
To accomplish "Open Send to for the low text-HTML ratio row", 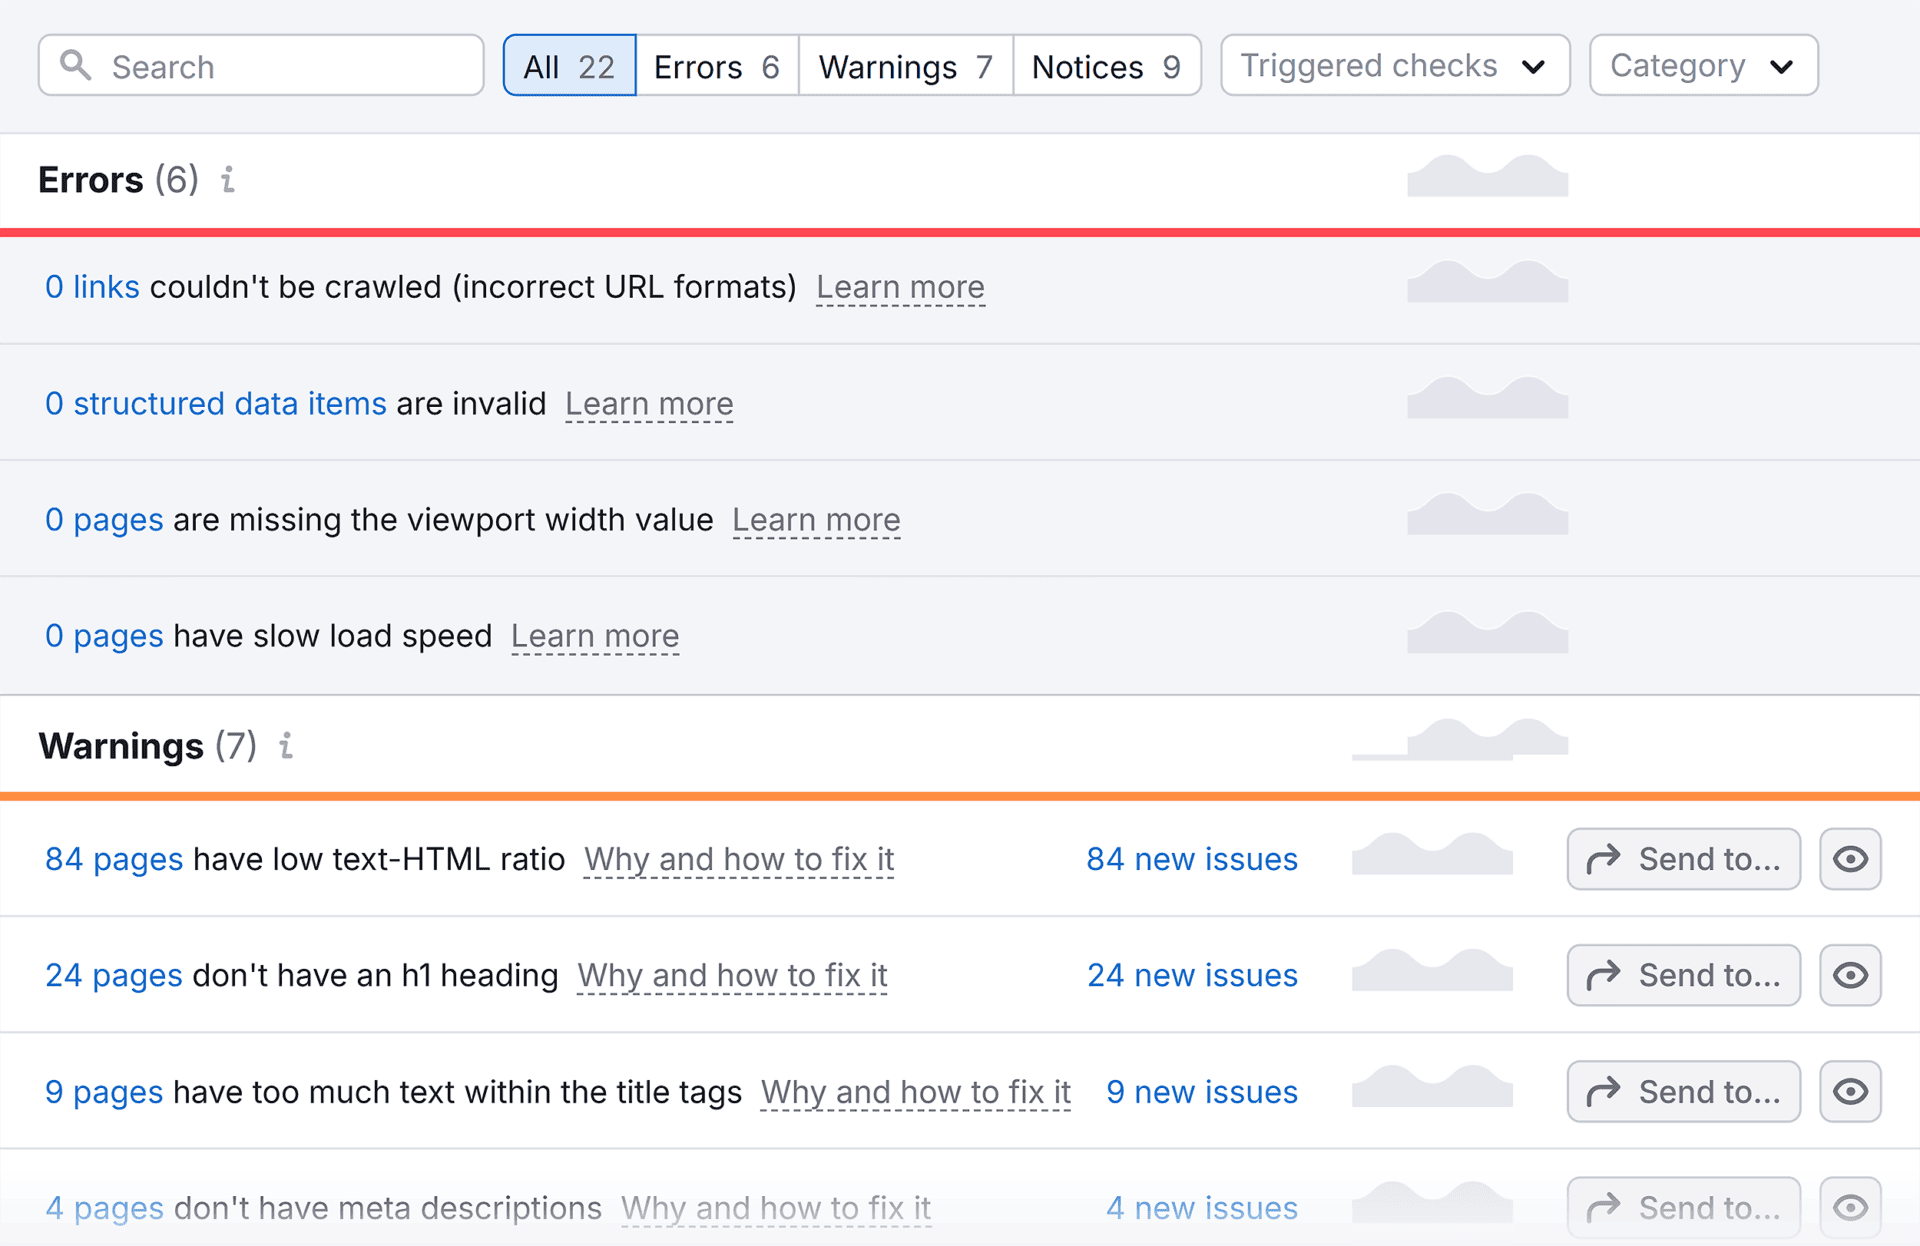I will tap(1683, 859).
